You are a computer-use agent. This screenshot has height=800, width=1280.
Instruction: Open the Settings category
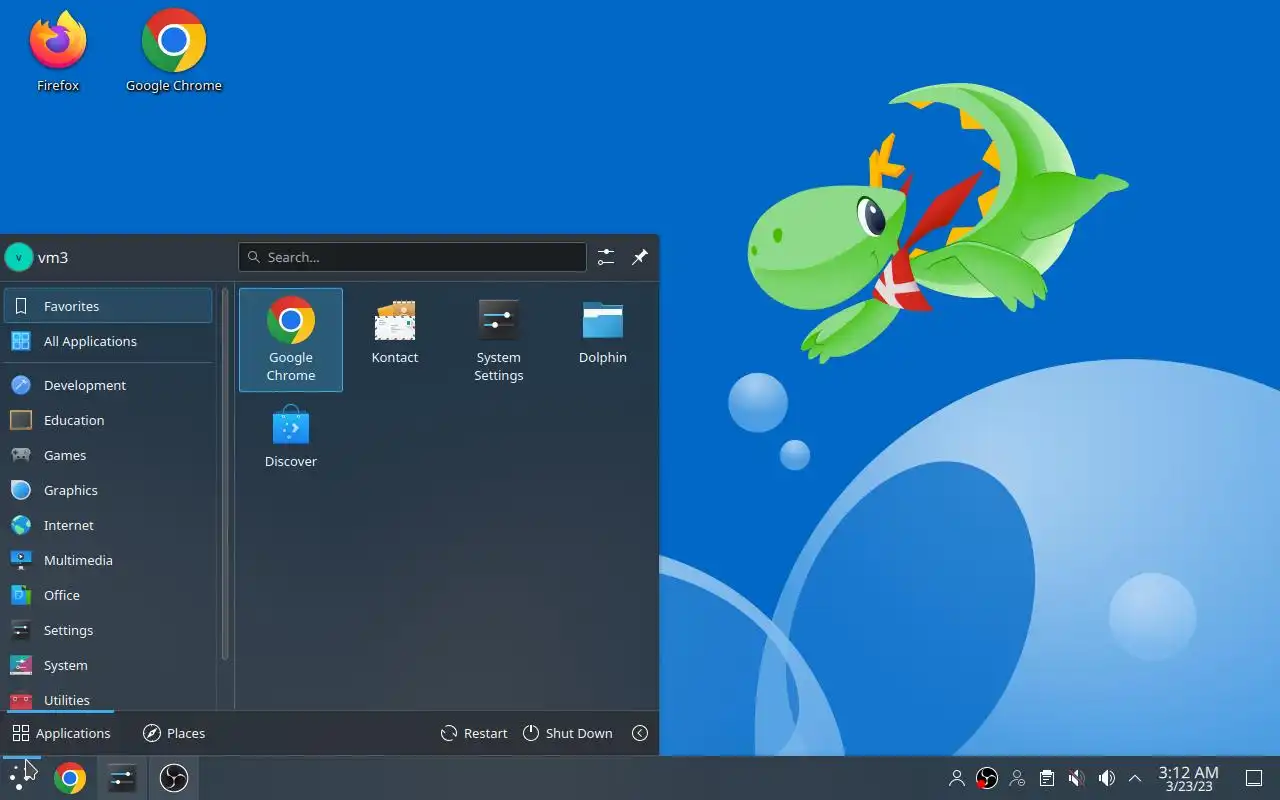pyautogui.click(x=108, y=630)
